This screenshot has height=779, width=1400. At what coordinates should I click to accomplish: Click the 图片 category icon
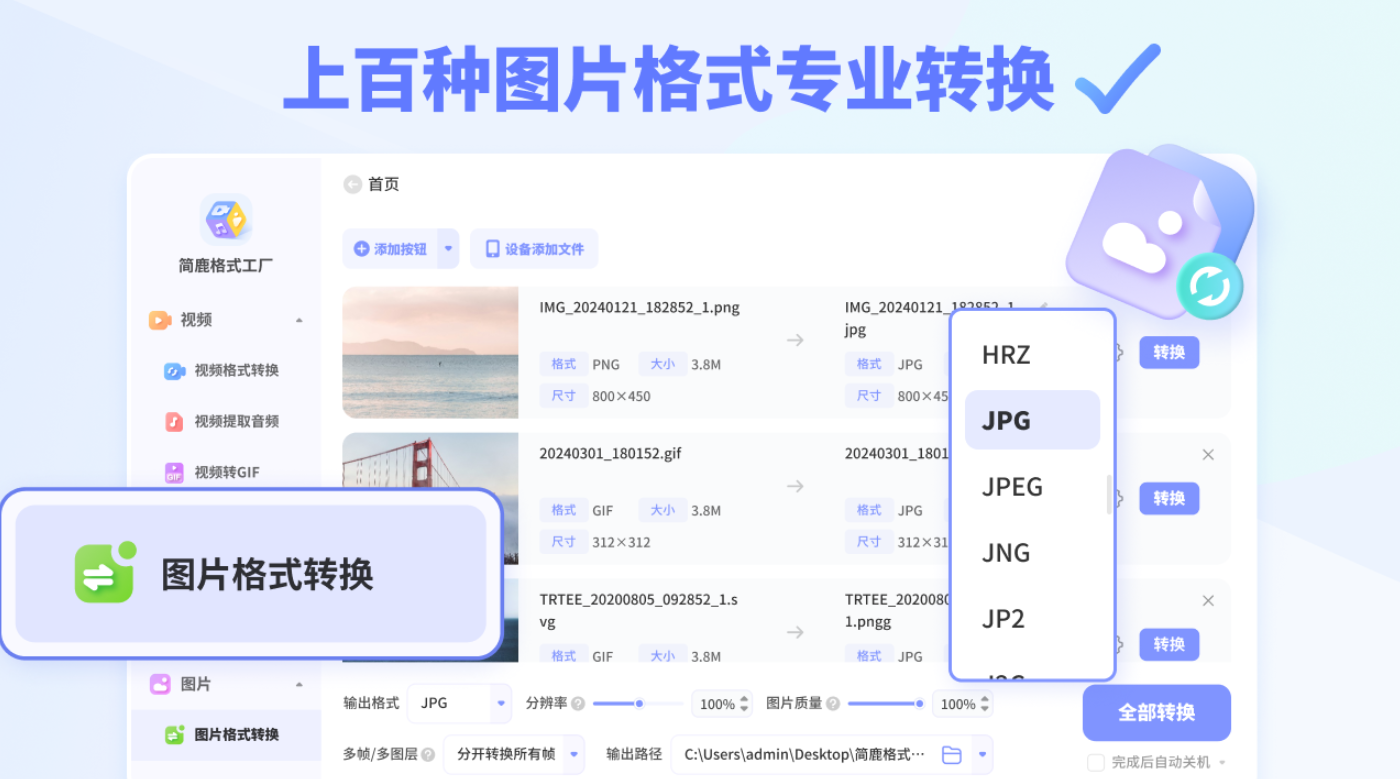[x=160, y=684]
